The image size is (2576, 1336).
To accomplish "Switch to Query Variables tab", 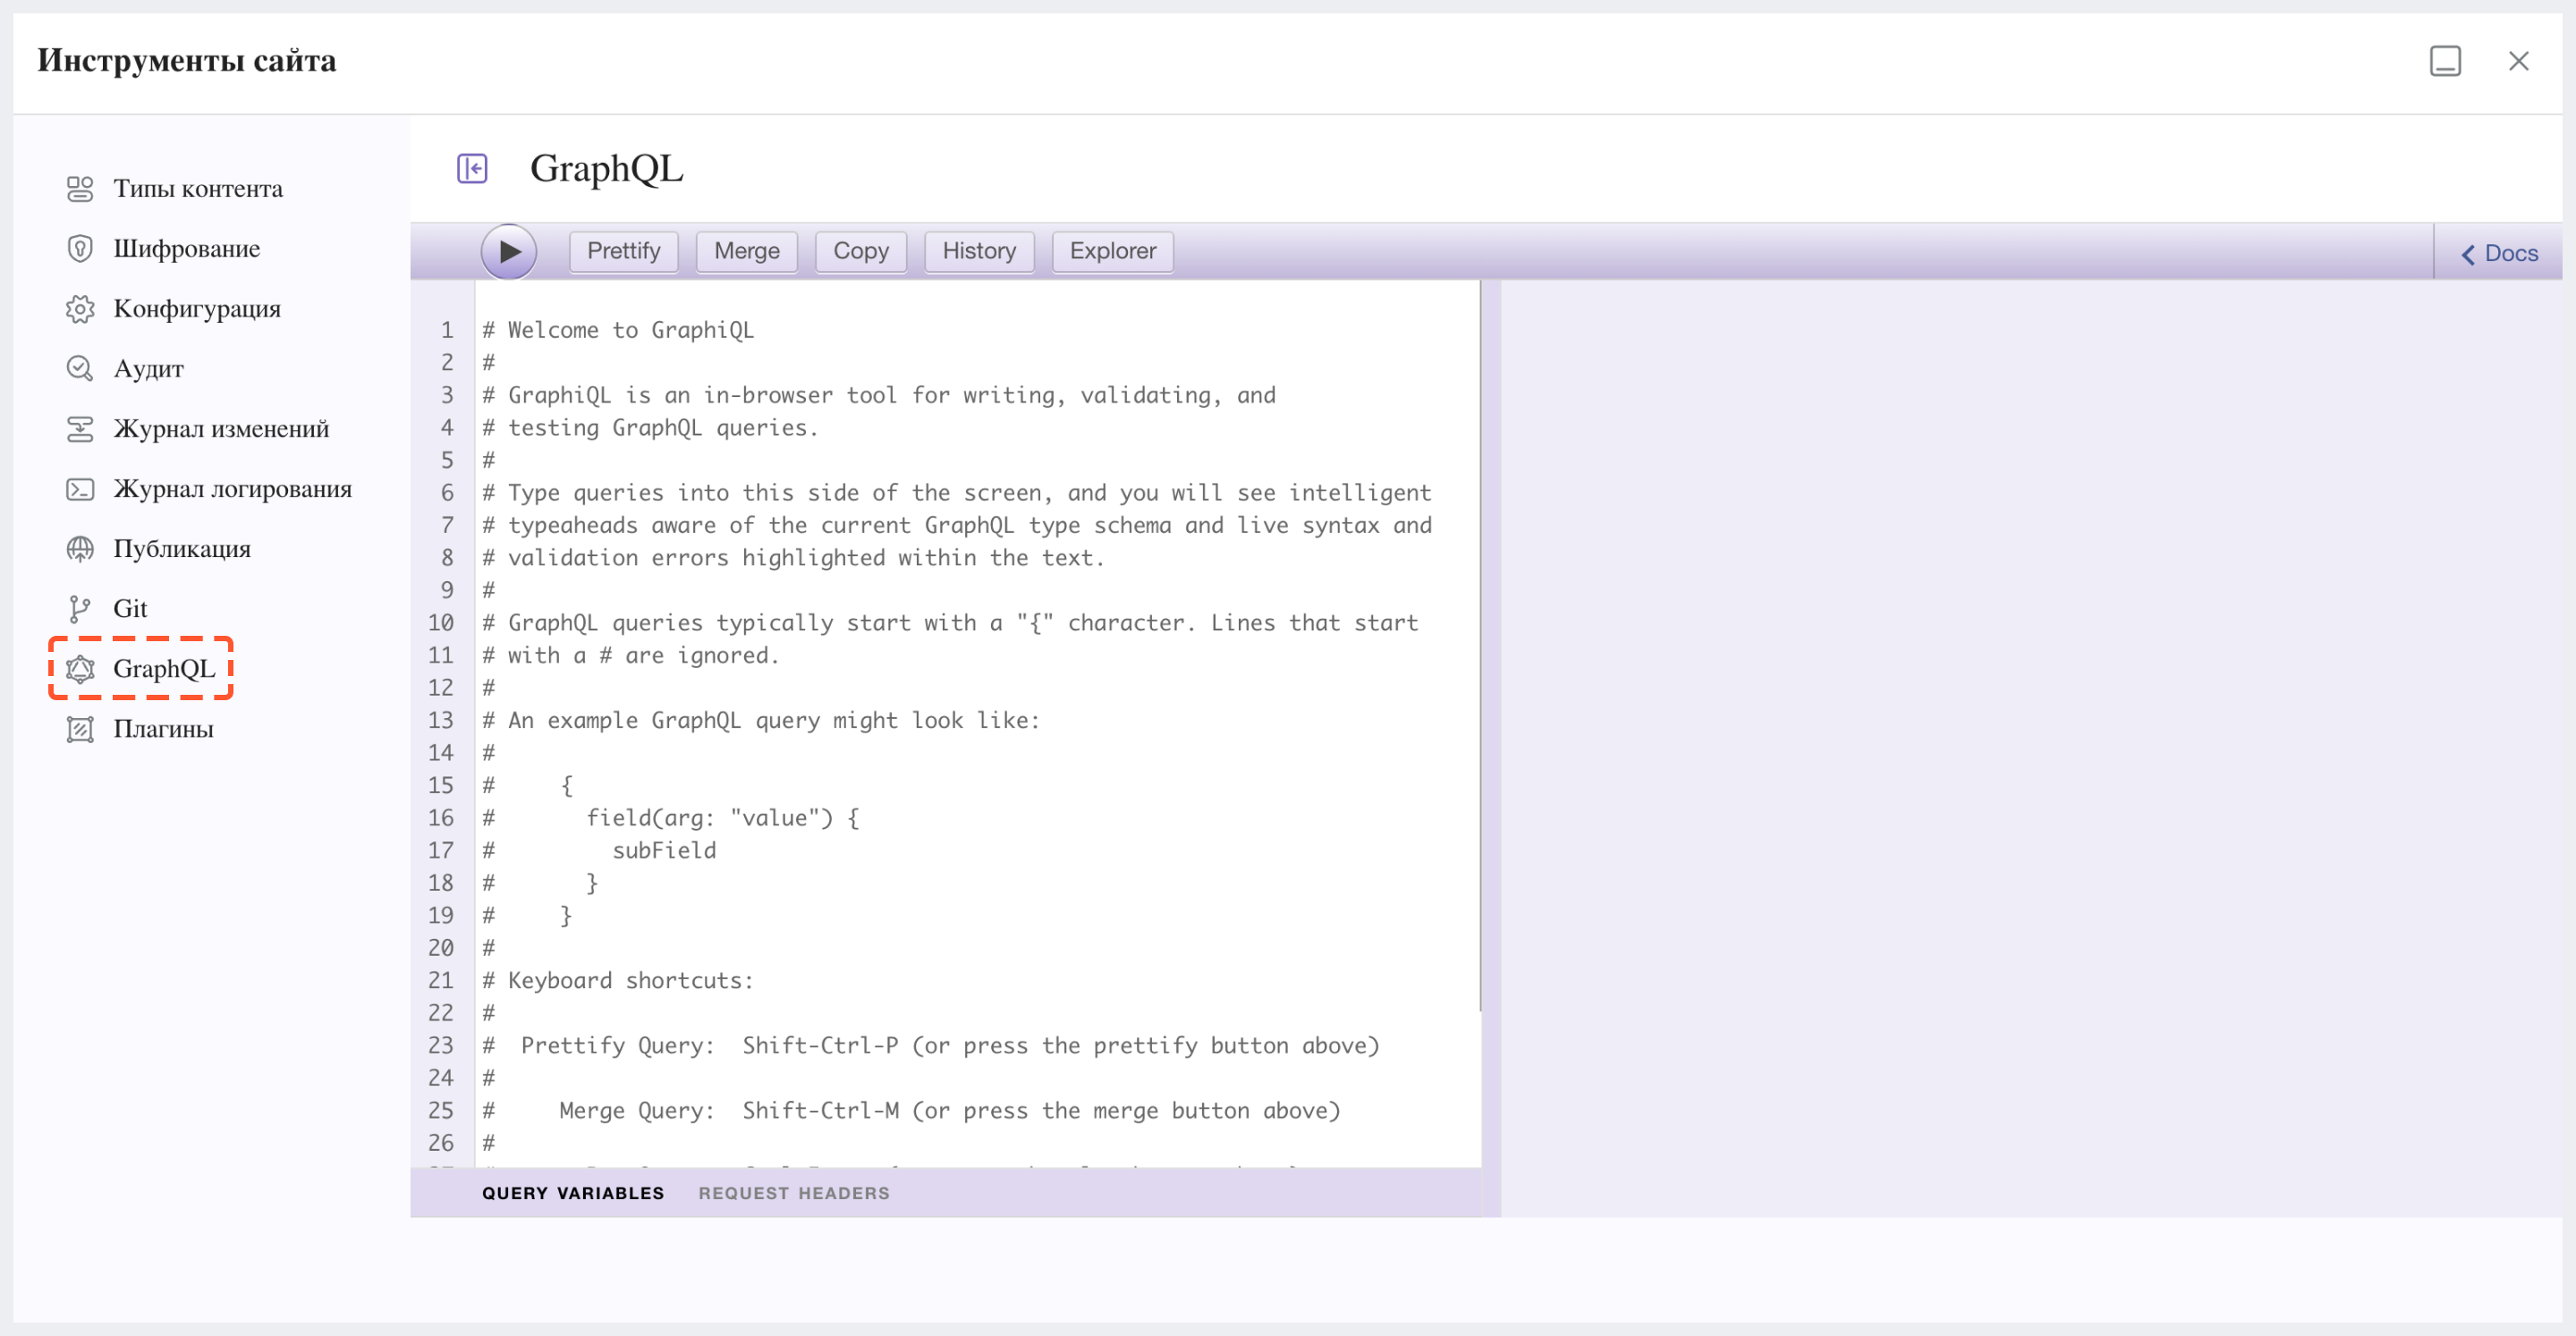I will point(573,1193).
